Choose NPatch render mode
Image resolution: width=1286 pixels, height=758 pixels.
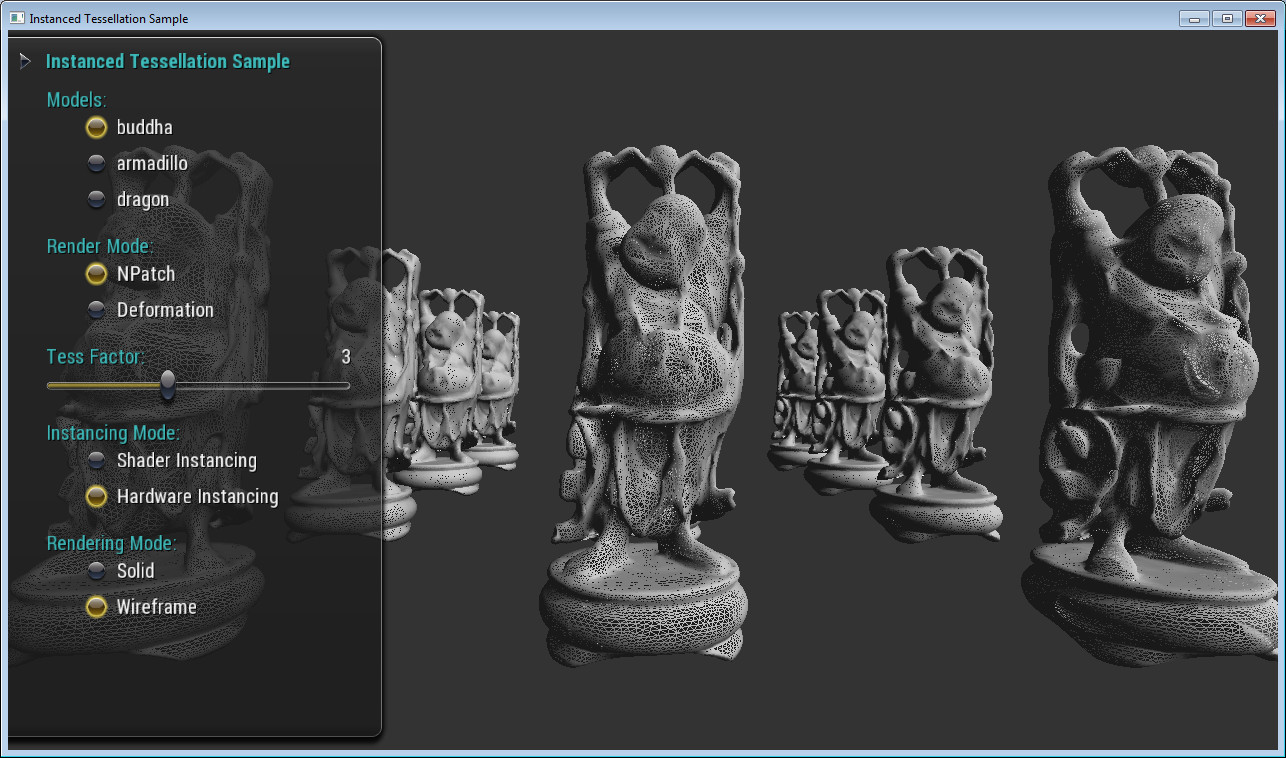[97, 274]
